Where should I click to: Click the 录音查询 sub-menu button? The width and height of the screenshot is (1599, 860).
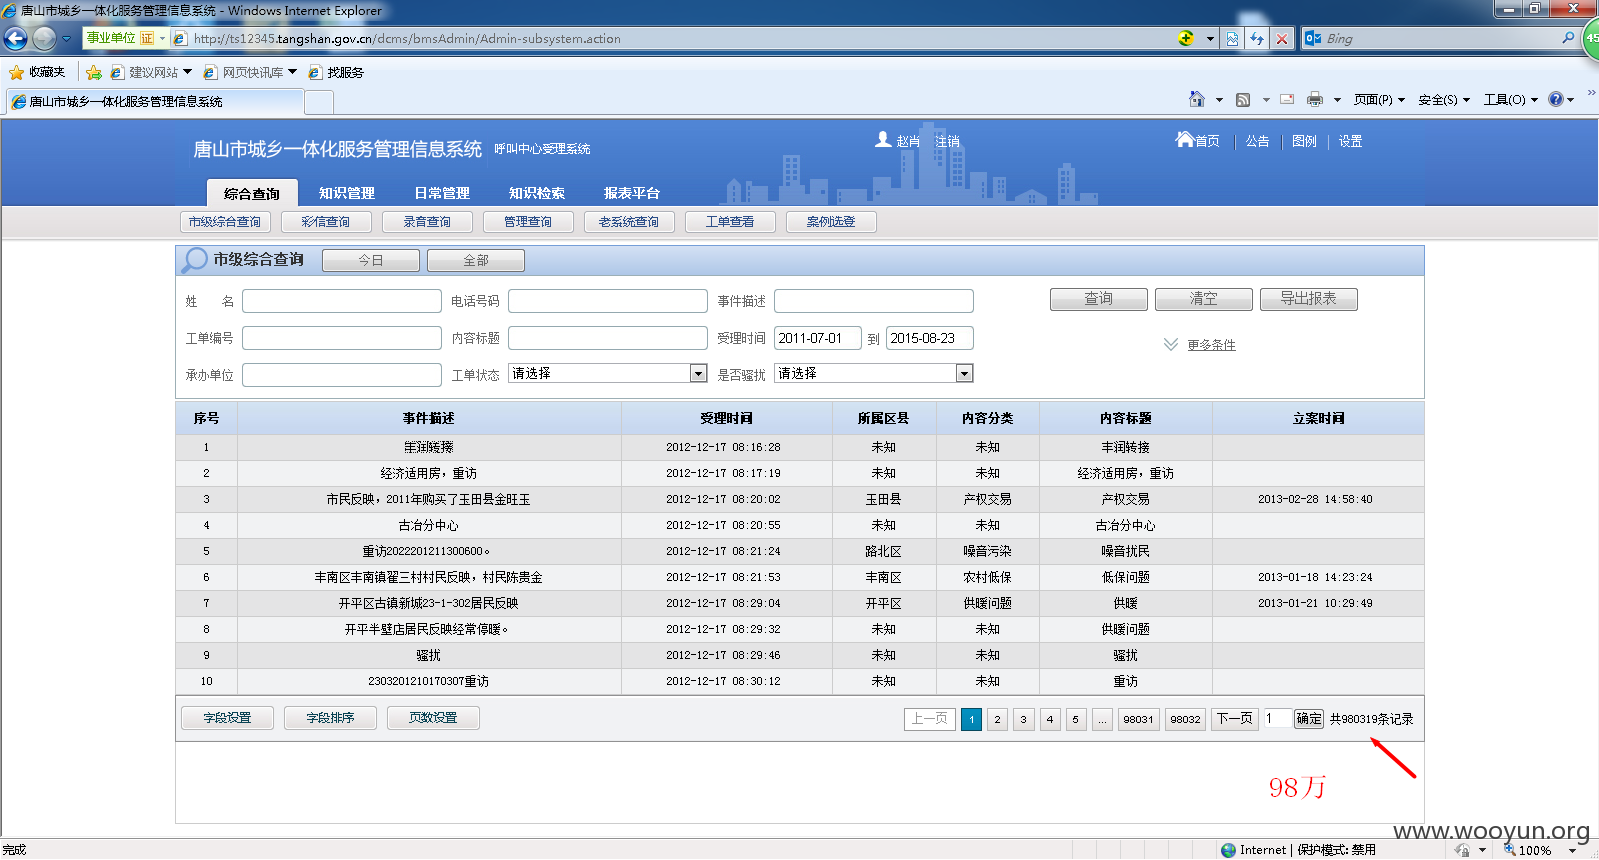[x=427, y=222]
